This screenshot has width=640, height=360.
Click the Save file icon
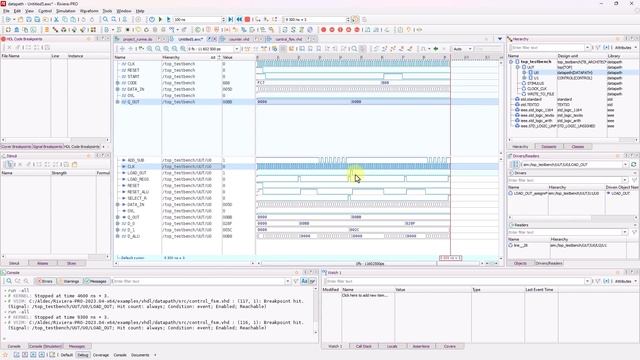click(x=29, y=20)
